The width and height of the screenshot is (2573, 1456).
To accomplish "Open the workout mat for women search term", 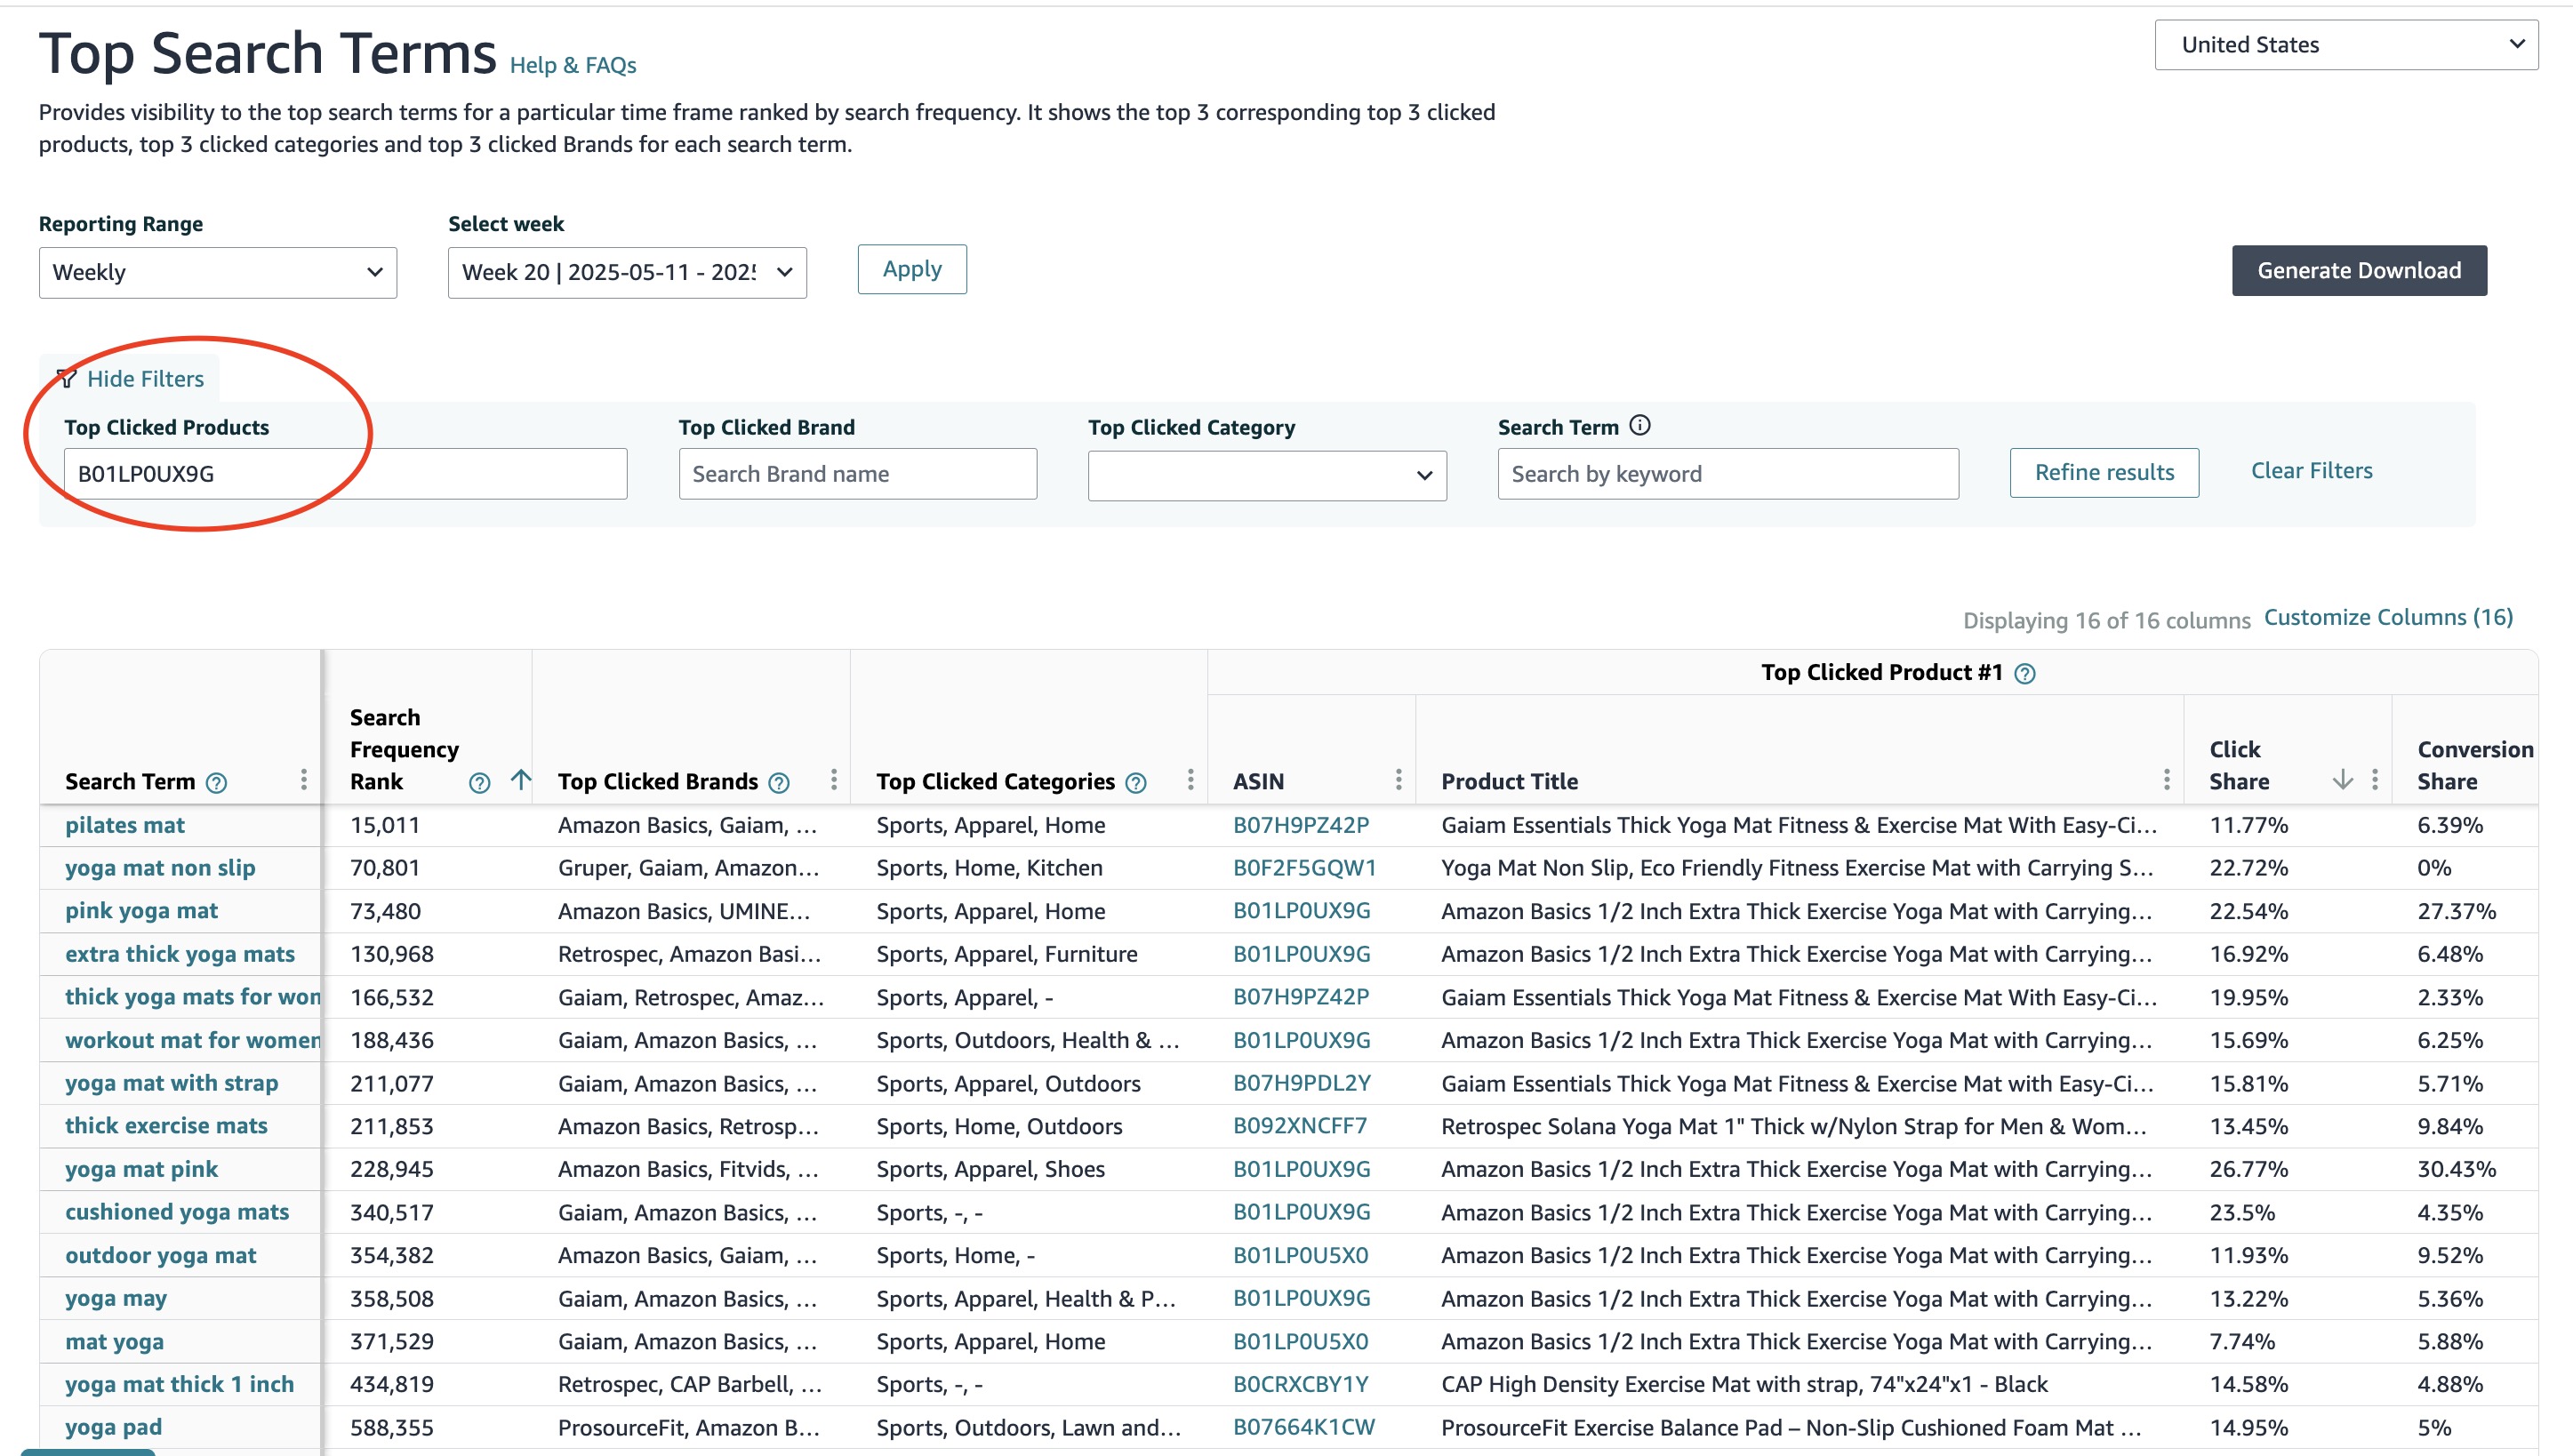I will (193, 1041).
